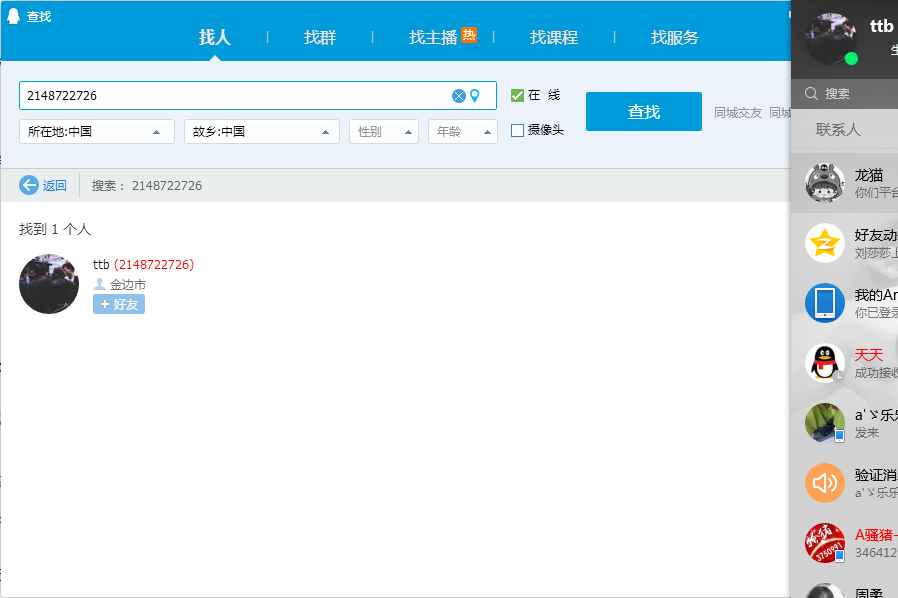The width and height of the screenshot is (898, 598).
Task: Click the location pin icon in search box
Action: click(475, 96)
